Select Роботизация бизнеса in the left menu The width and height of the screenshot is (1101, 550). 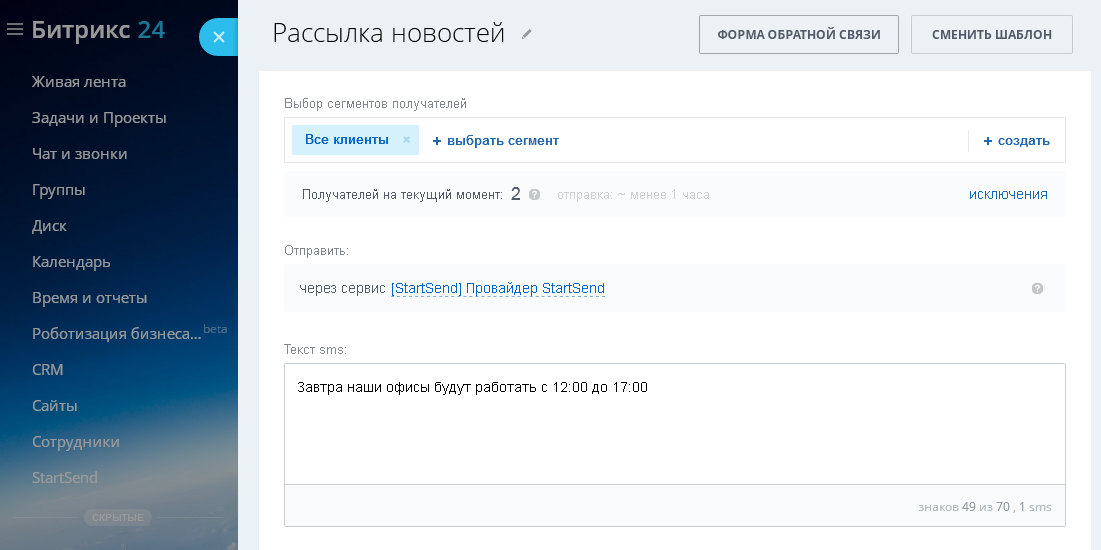pos(117,334)
